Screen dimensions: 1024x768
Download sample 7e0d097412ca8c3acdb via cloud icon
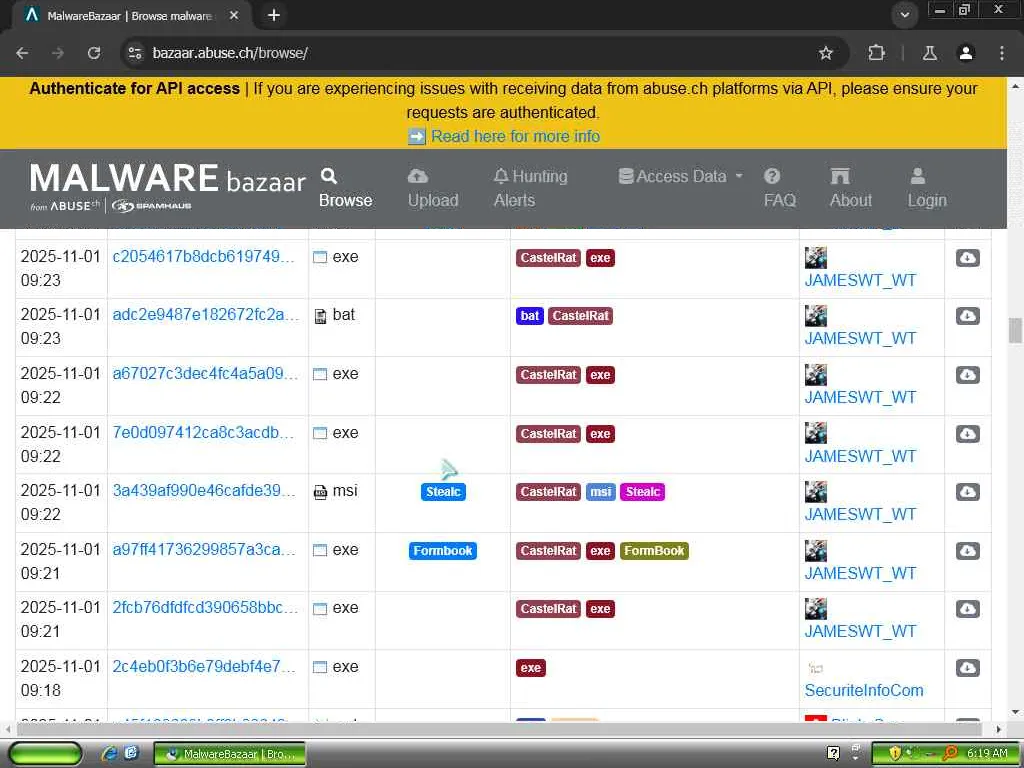point(967,434)
